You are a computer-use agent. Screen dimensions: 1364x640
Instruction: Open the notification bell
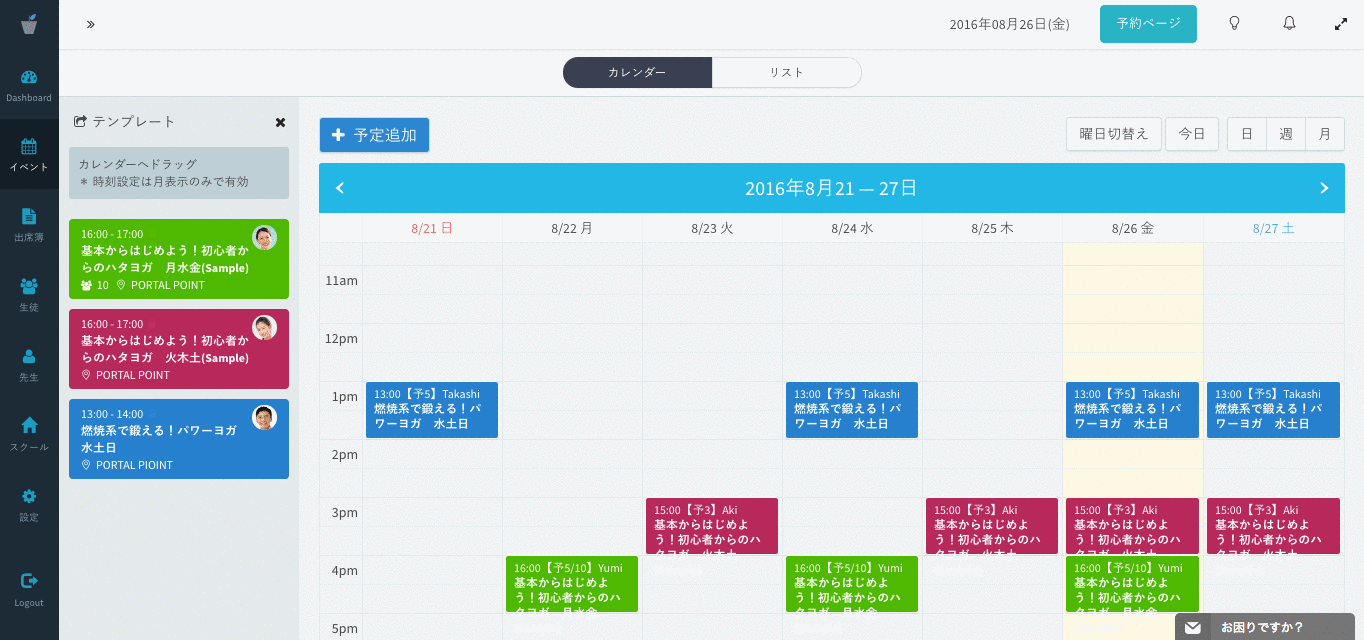[1289, 24]
